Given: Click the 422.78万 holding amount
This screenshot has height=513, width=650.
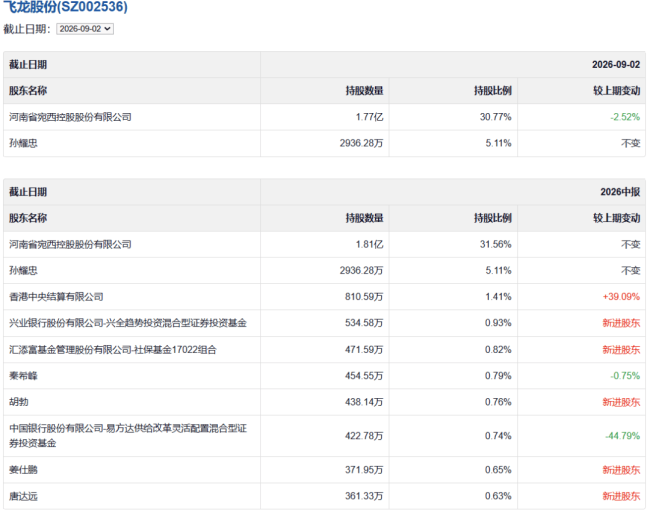Looking at the screenshot, I should (x=364, y=436).
